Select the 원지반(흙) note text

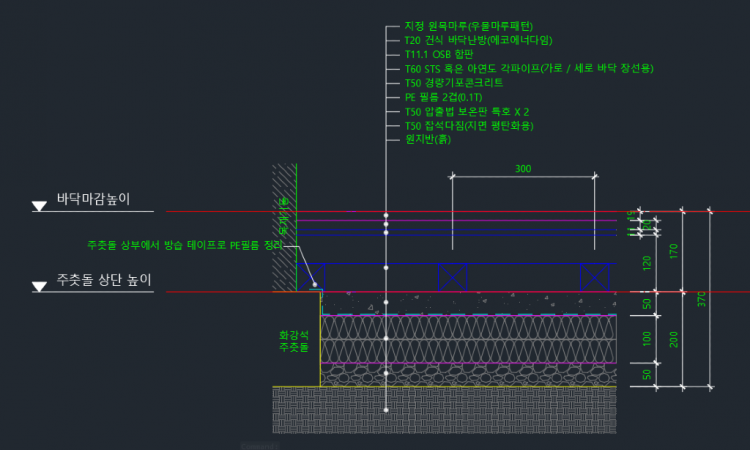[x=427, y=140]
